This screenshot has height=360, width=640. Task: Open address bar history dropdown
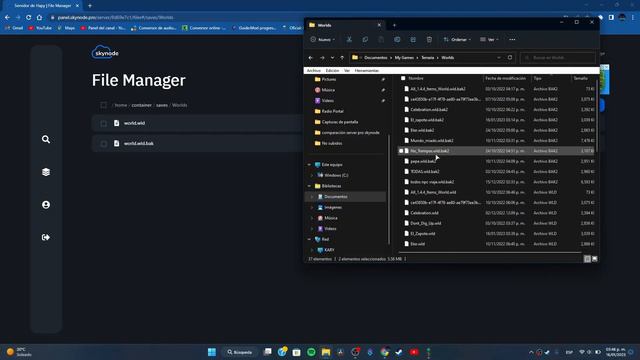(x=499, y=58)
